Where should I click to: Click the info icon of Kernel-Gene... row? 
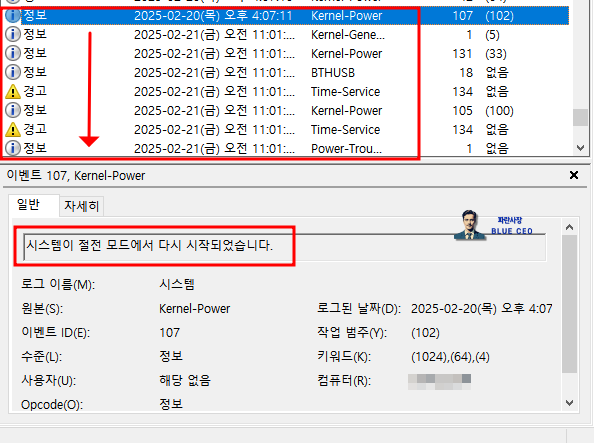[13, 34]
